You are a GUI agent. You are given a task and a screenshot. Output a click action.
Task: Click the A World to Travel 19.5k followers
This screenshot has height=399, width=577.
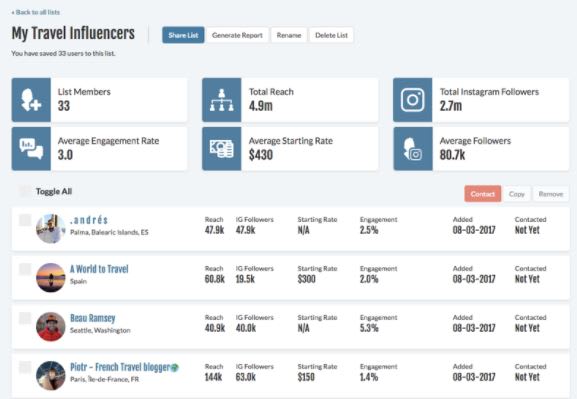tap(245, 279)
